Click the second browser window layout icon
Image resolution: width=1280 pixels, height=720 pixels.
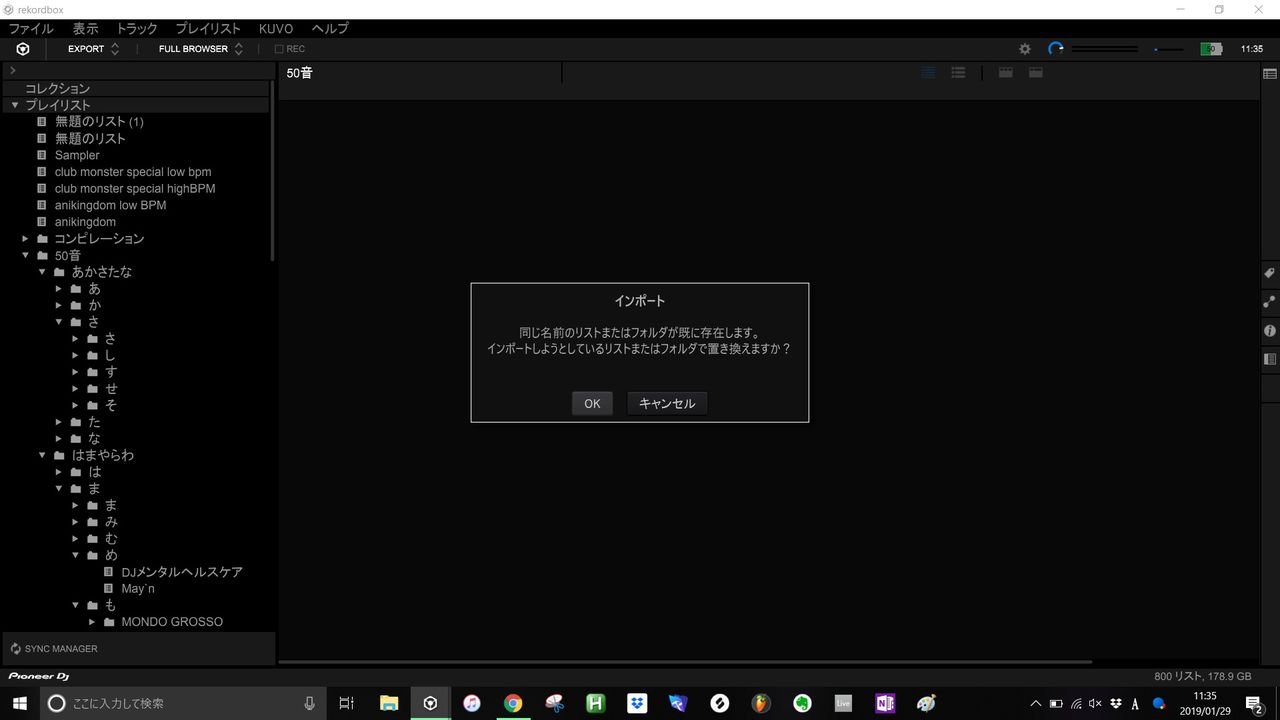click(1036, 73)
